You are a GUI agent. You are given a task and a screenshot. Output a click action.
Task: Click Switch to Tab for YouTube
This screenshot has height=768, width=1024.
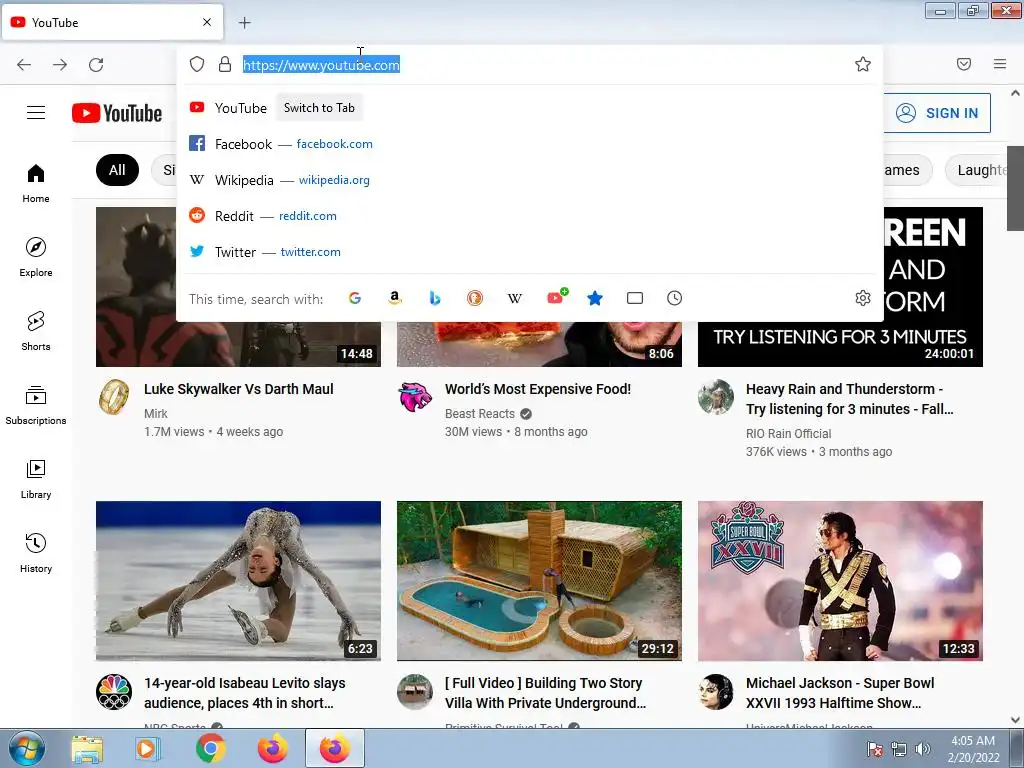[319, 108]
